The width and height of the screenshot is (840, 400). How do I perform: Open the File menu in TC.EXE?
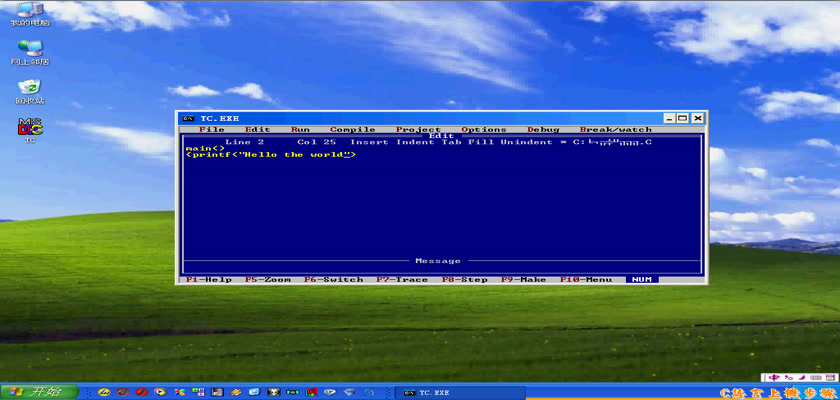[x=212, y=130]
